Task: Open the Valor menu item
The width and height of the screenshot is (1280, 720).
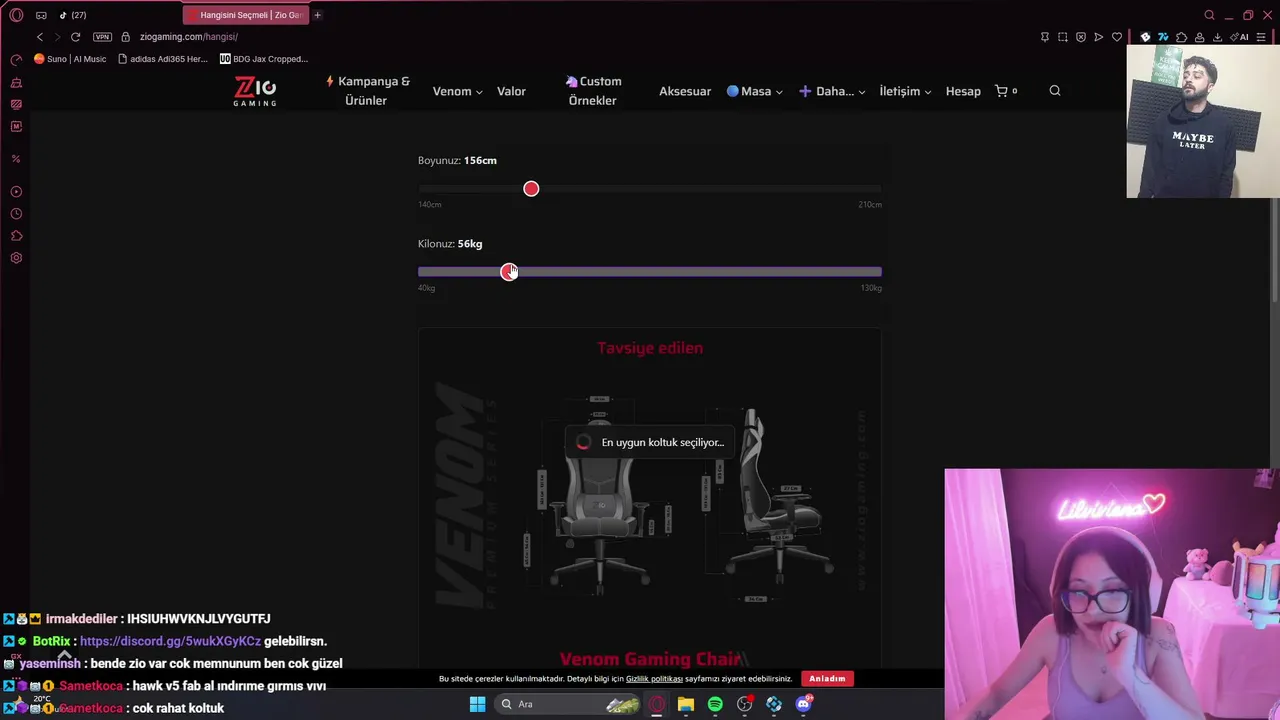Action: (x=511, y=91)
